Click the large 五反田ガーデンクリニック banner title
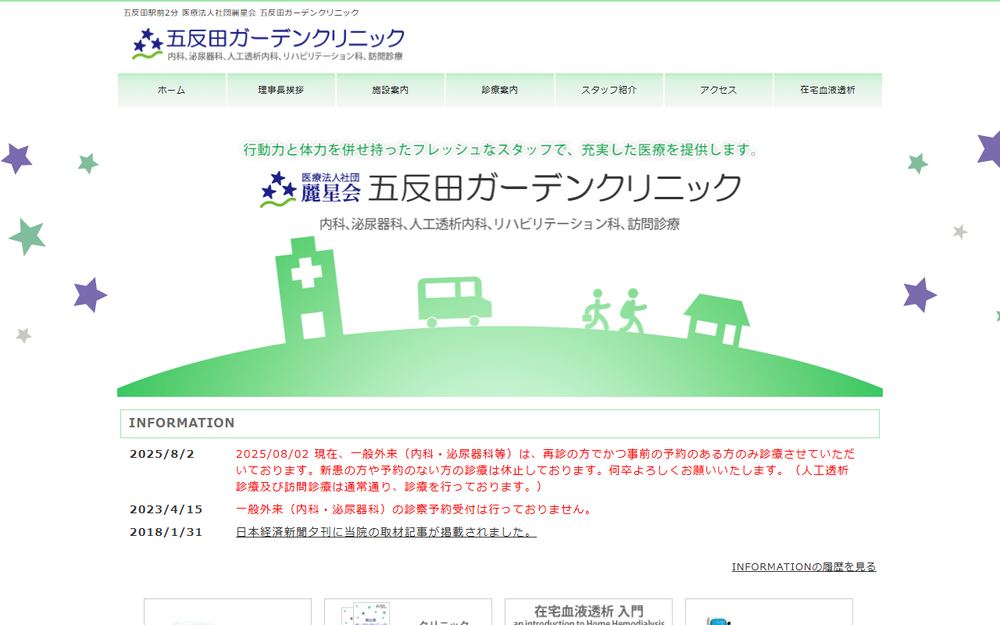The height and width of the screenshot is (625, 1000). pyautogui.click(x=555, y=188)
